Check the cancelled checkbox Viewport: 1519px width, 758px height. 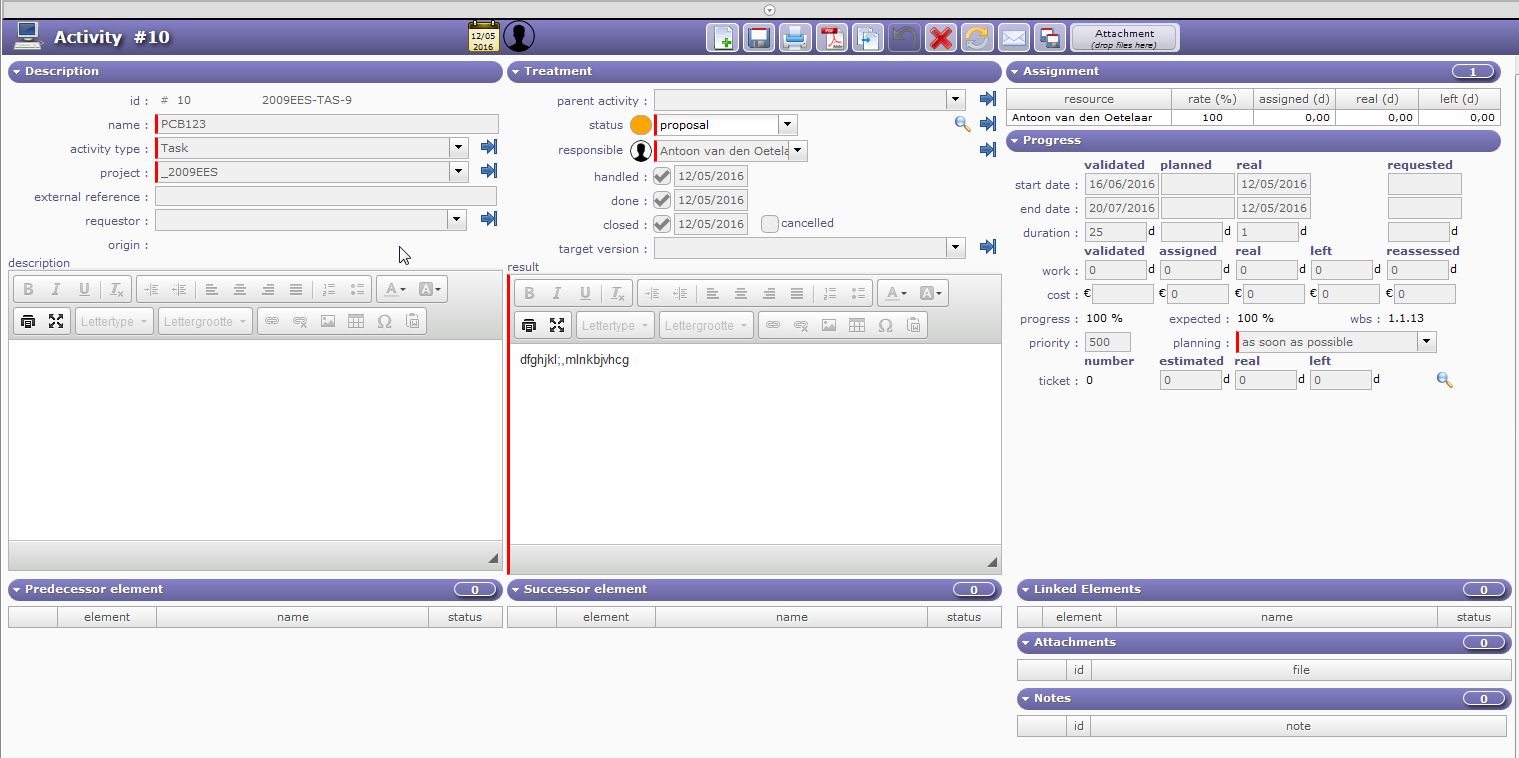769,224
